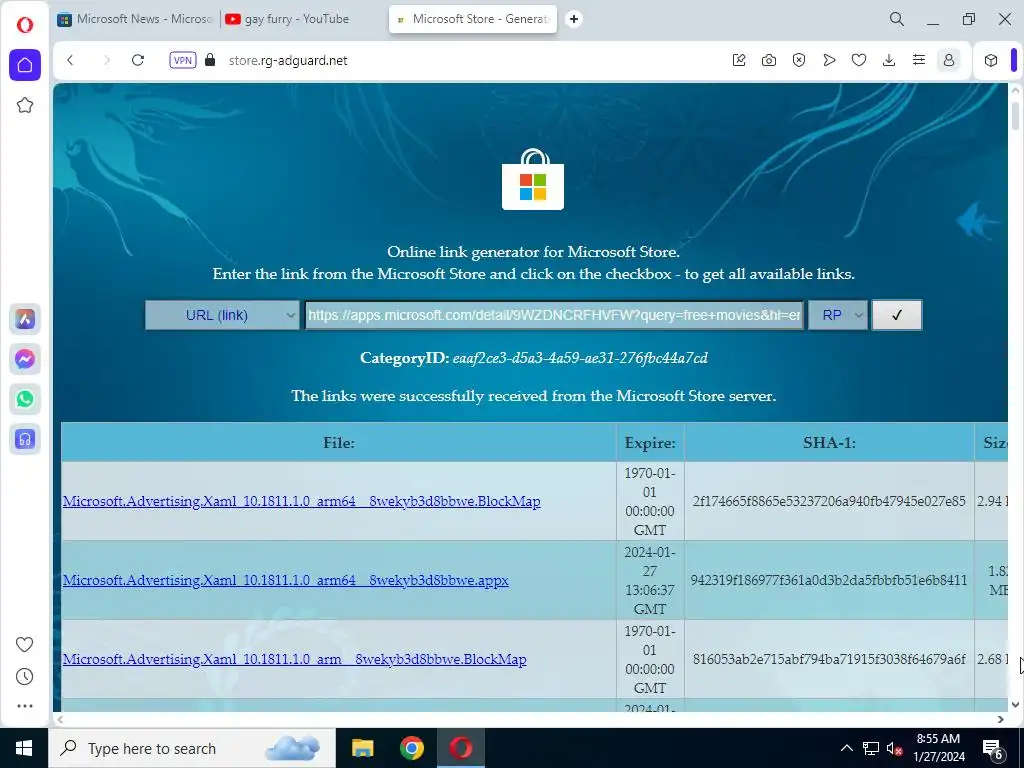Take a snapshot with the camera icon

click(x=769, y=60)
